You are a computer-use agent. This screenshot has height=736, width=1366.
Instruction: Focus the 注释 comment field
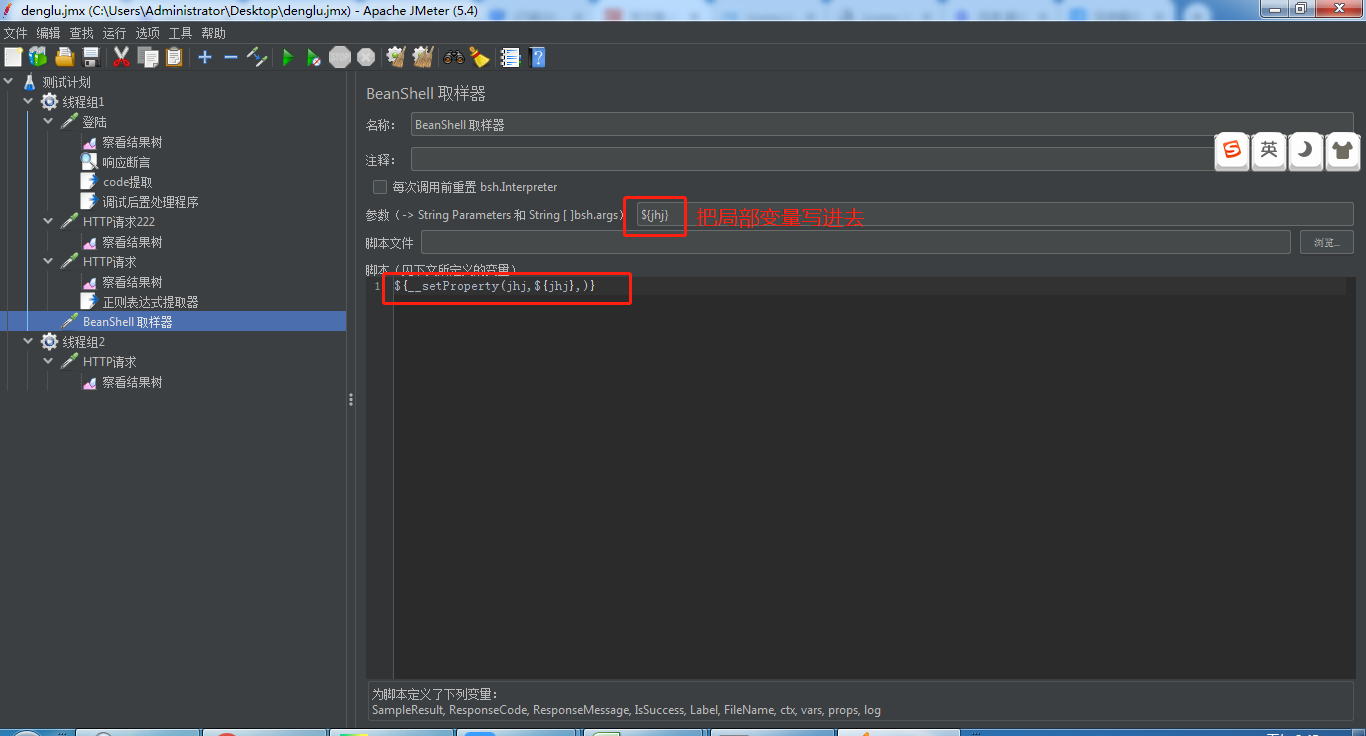(882, 160)
